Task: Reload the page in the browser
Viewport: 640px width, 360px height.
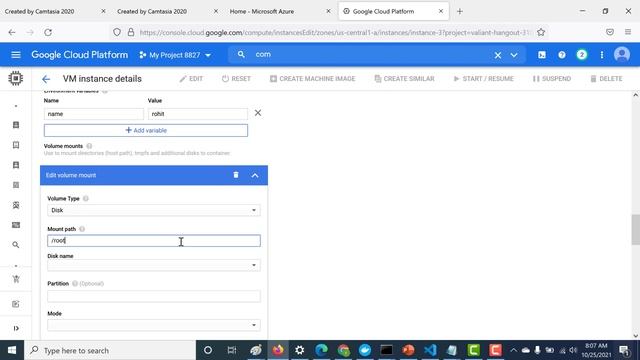Action: point(48,32)
